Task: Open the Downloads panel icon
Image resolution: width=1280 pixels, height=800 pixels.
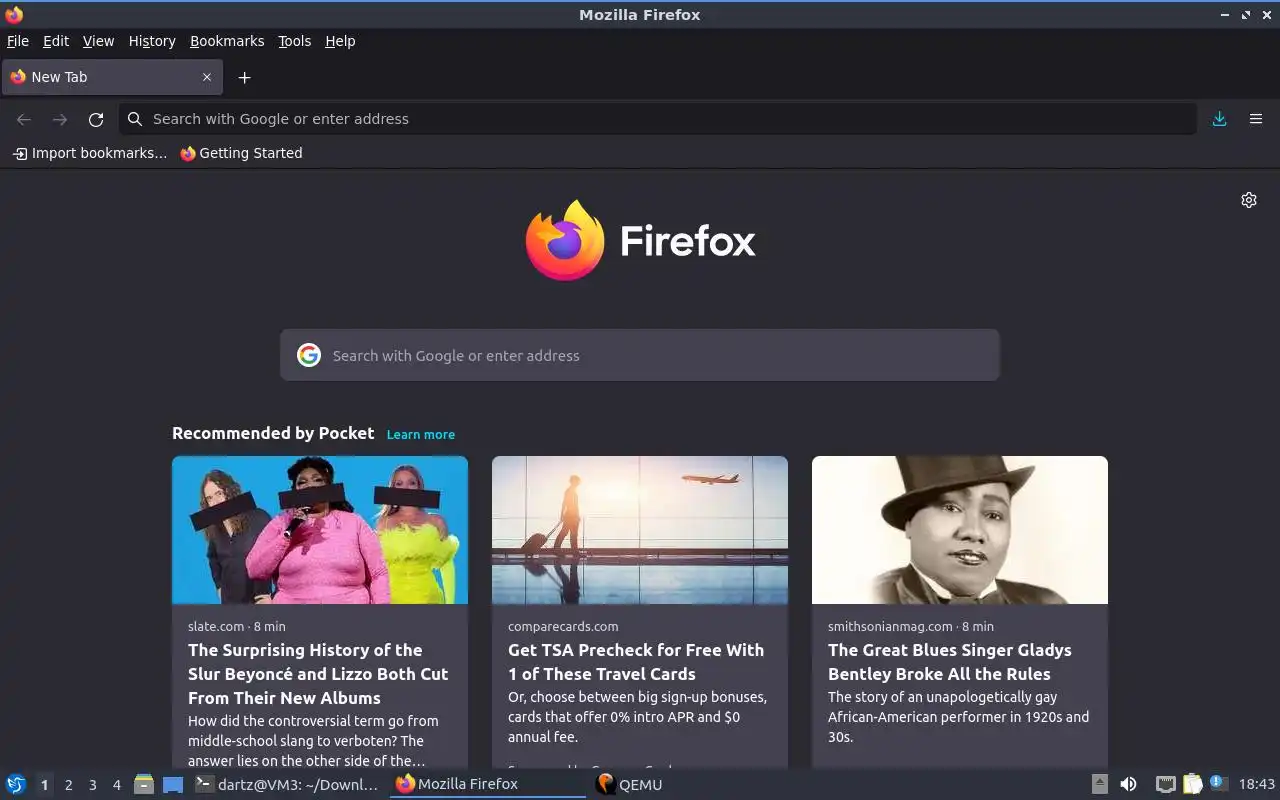Action: pos(1219,119)
